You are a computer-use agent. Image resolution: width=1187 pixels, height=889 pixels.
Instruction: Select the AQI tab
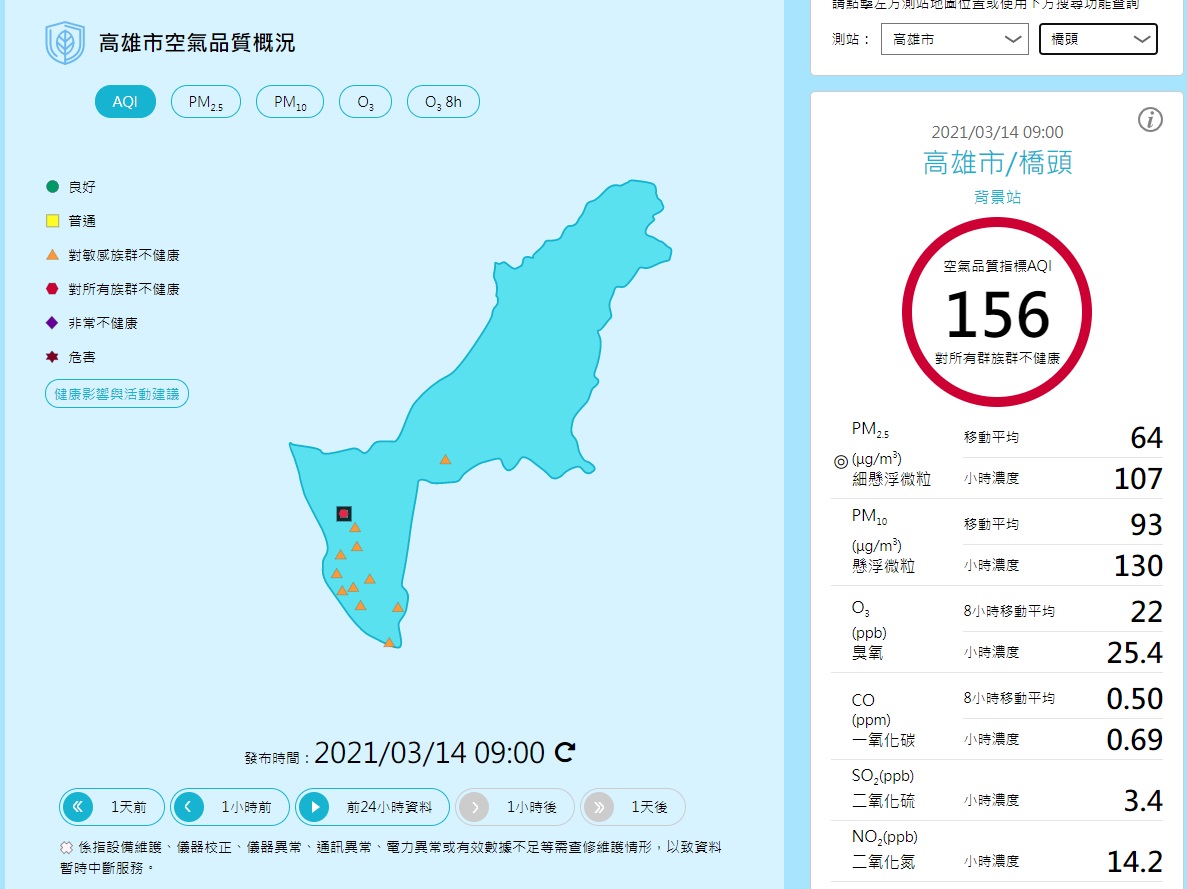(x=125, y=101)
